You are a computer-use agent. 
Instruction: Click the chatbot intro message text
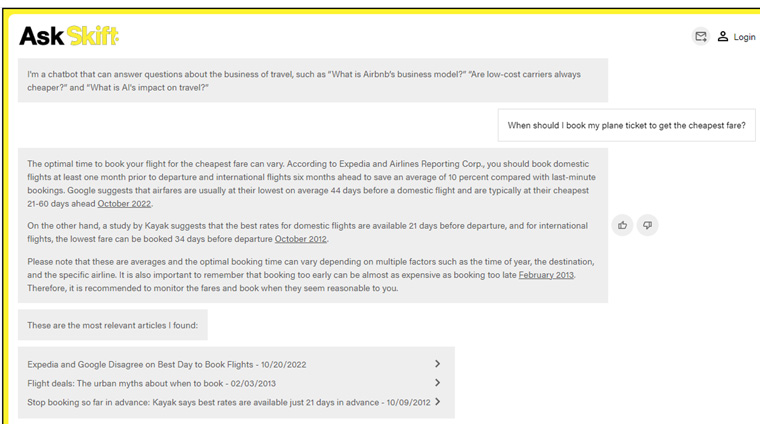click(x=304, y=81)
